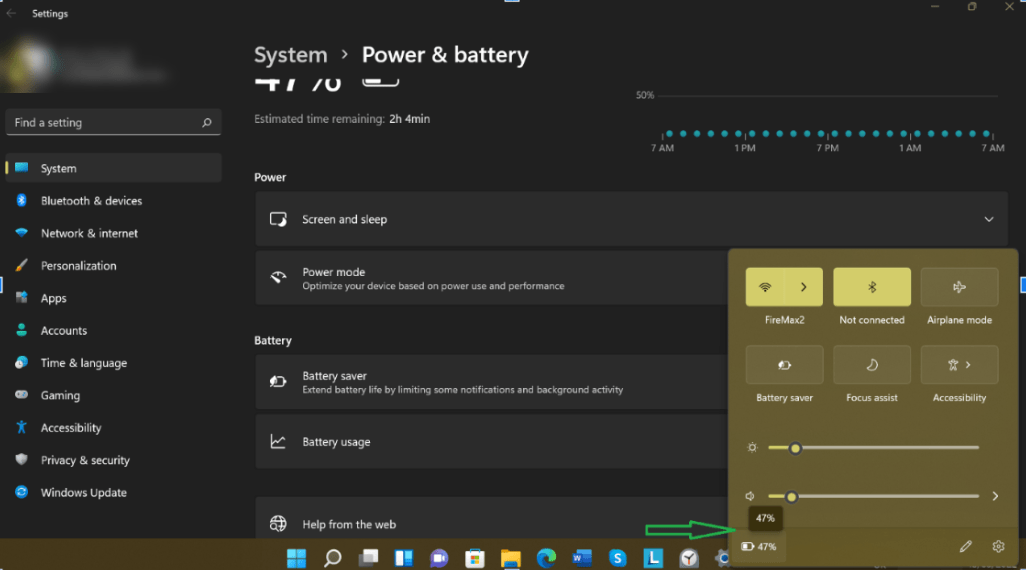
Task: Open Microsoft Edge from the taskbar
Action: [546, 558]
